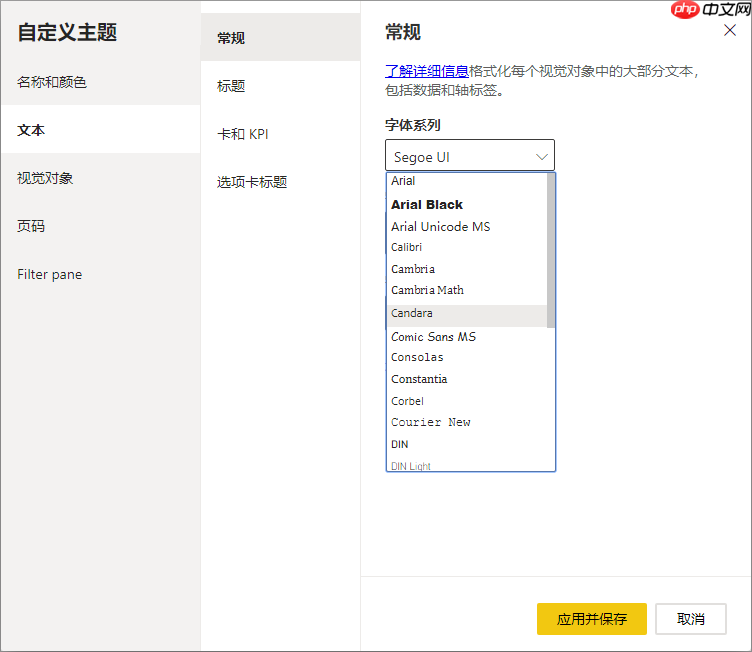Open the 视觉对象 section
This screenshot has height=652, width=752.
pyautogui.click(x=100, y=178)
